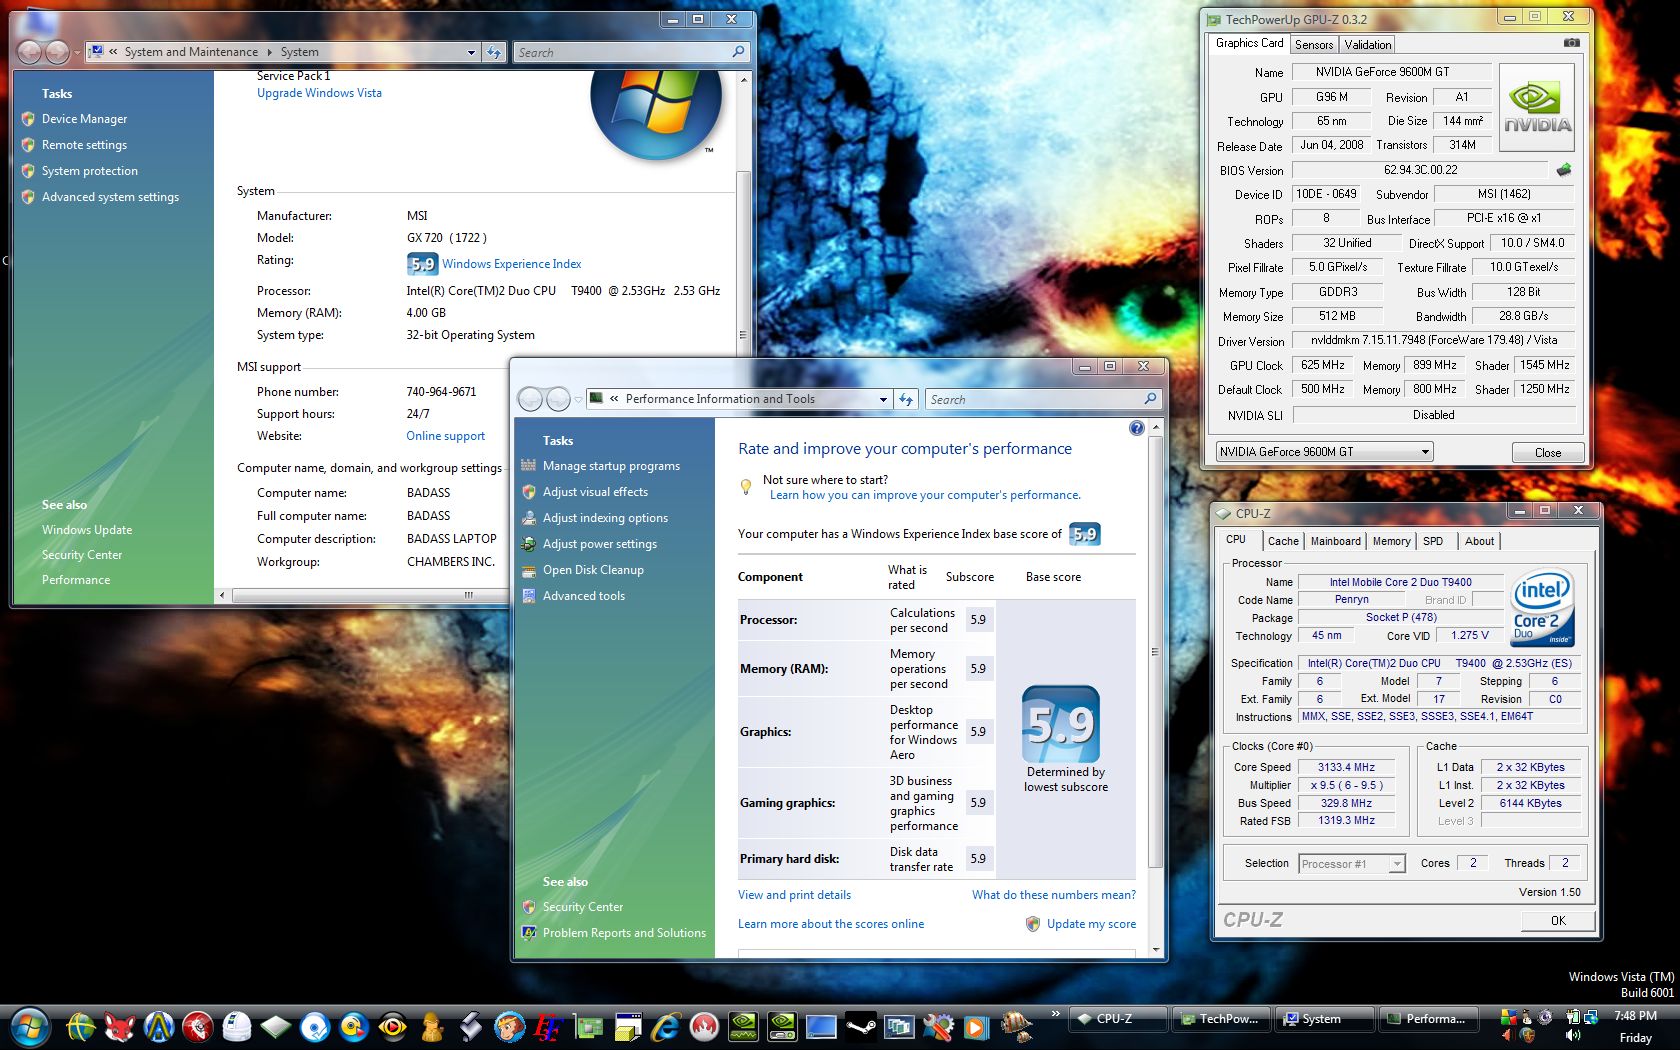Viewport: 1680px width, 1050px height.
Task: Click chevron before Performance Information breadcrumb
Action: point(614,399)
